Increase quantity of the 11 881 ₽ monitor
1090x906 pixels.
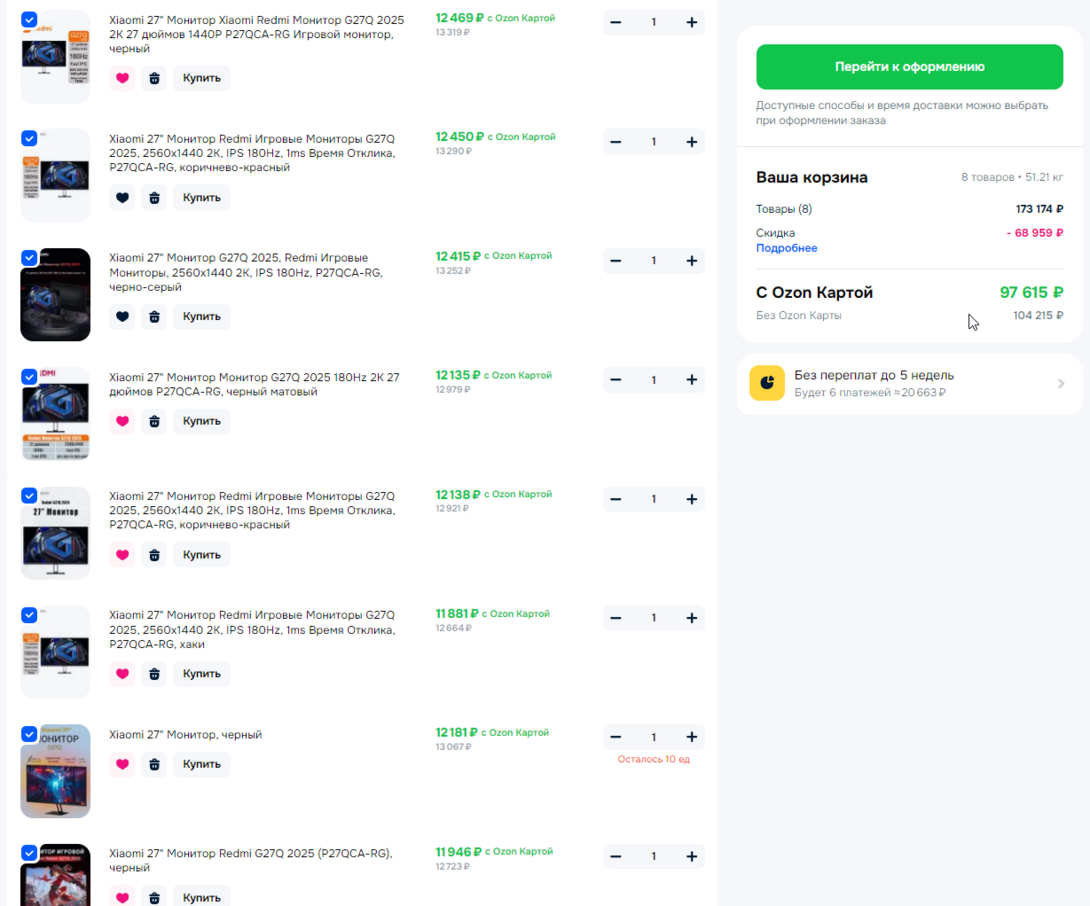[691, 618]
